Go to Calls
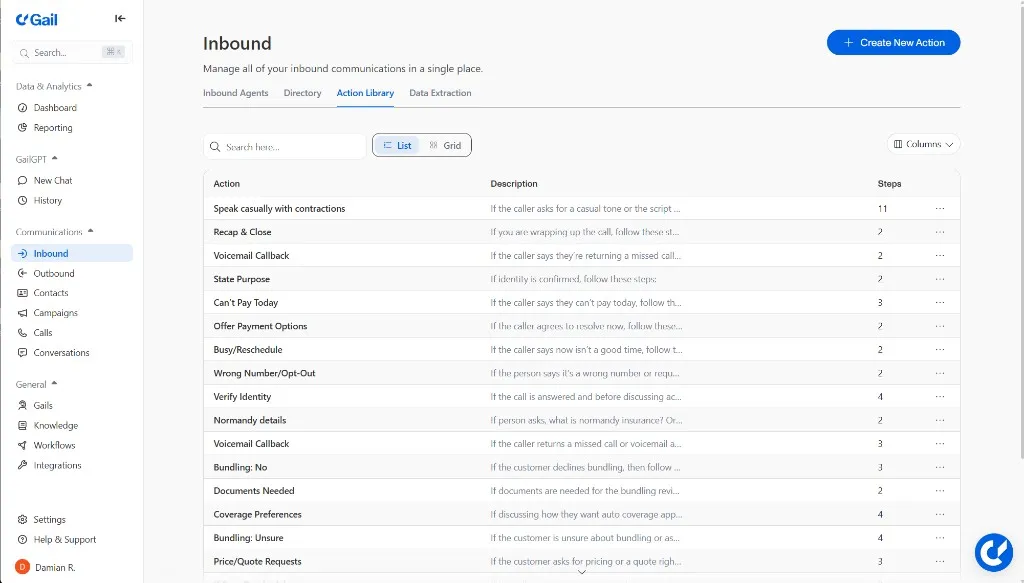This screenshot has width=1024, height=583. pos(43,333)
